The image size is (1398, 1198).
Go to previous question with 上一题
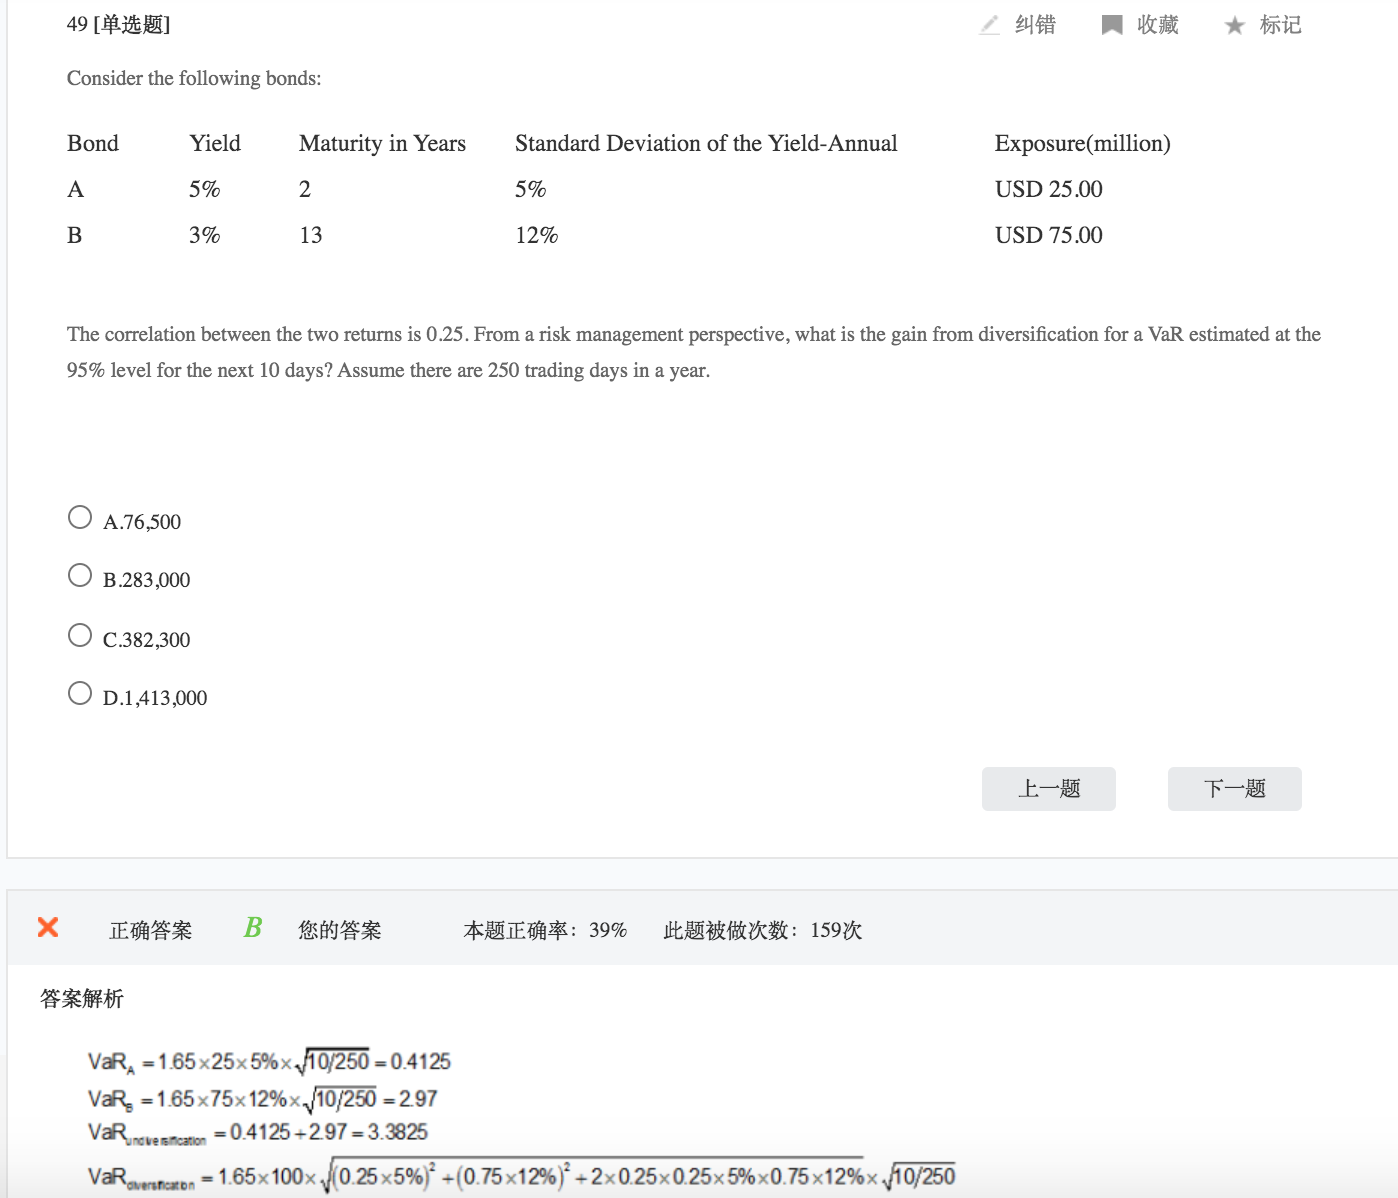tap(1048, 789)
